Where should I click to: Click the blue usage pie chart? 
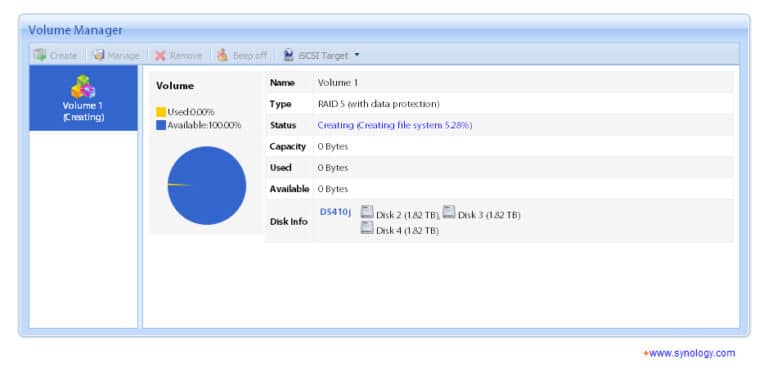click(207, 186)
